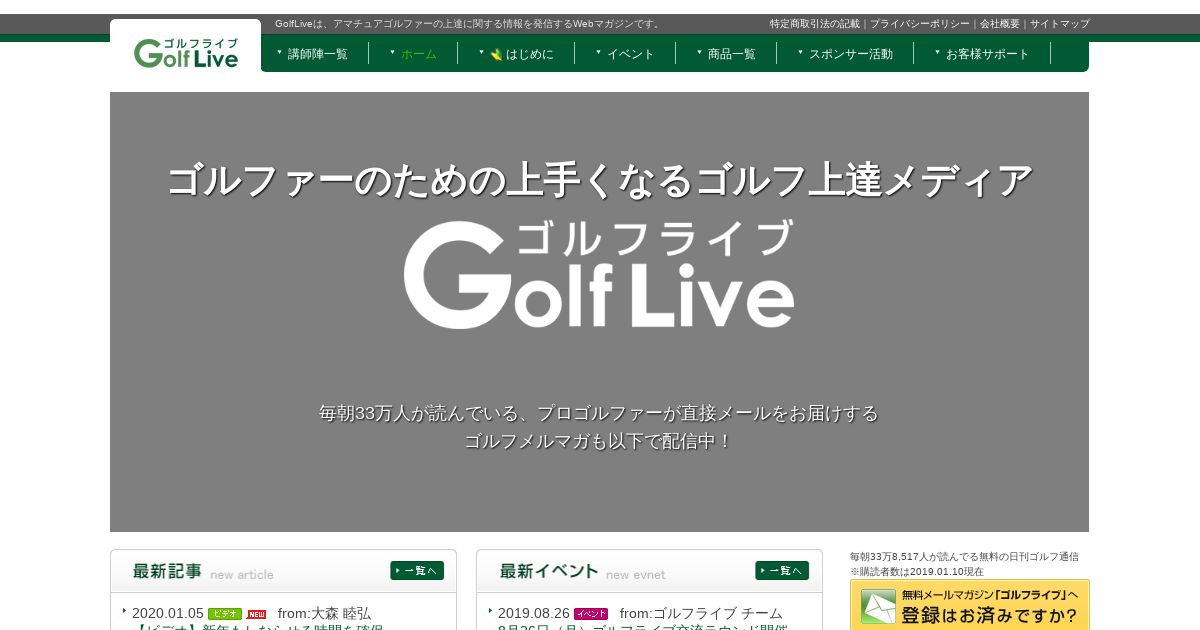
Task: Click author text from:大森 睦弘
Action: (x=325, y=613)
